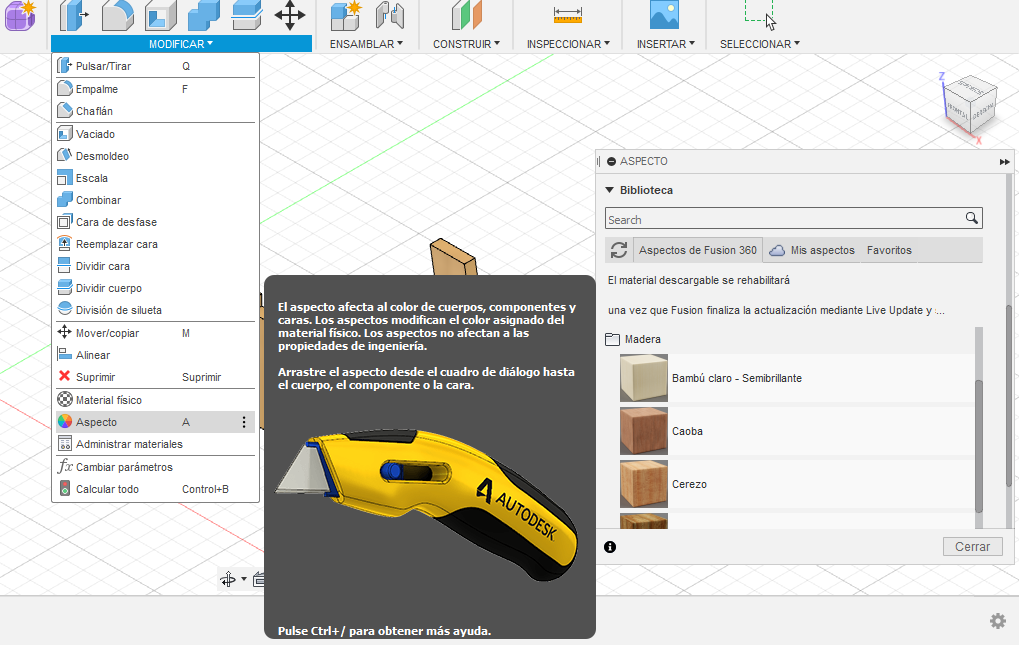This screenshot has width=1019, height=645.
Task: Expand the CONSTRUIR dropdown
Action: pyautogui.click(x=466, y=44)
